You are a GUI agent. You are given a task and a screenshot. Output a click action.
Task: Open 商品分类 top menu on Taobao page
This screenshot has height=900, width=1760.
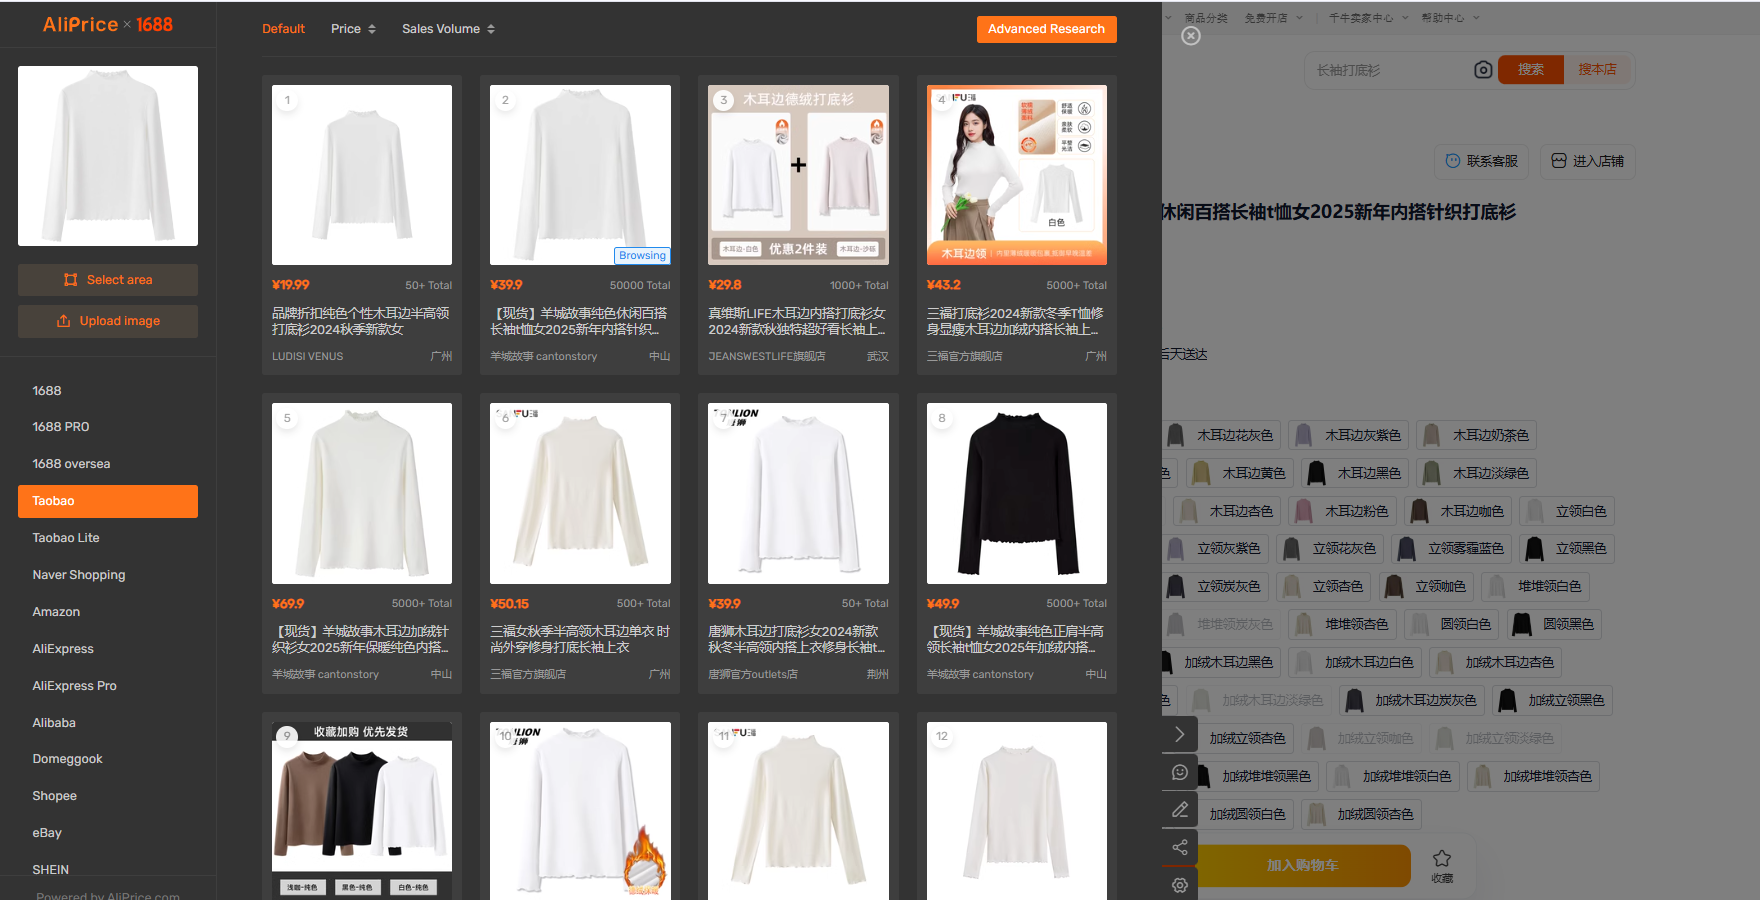click(1205, 18)
